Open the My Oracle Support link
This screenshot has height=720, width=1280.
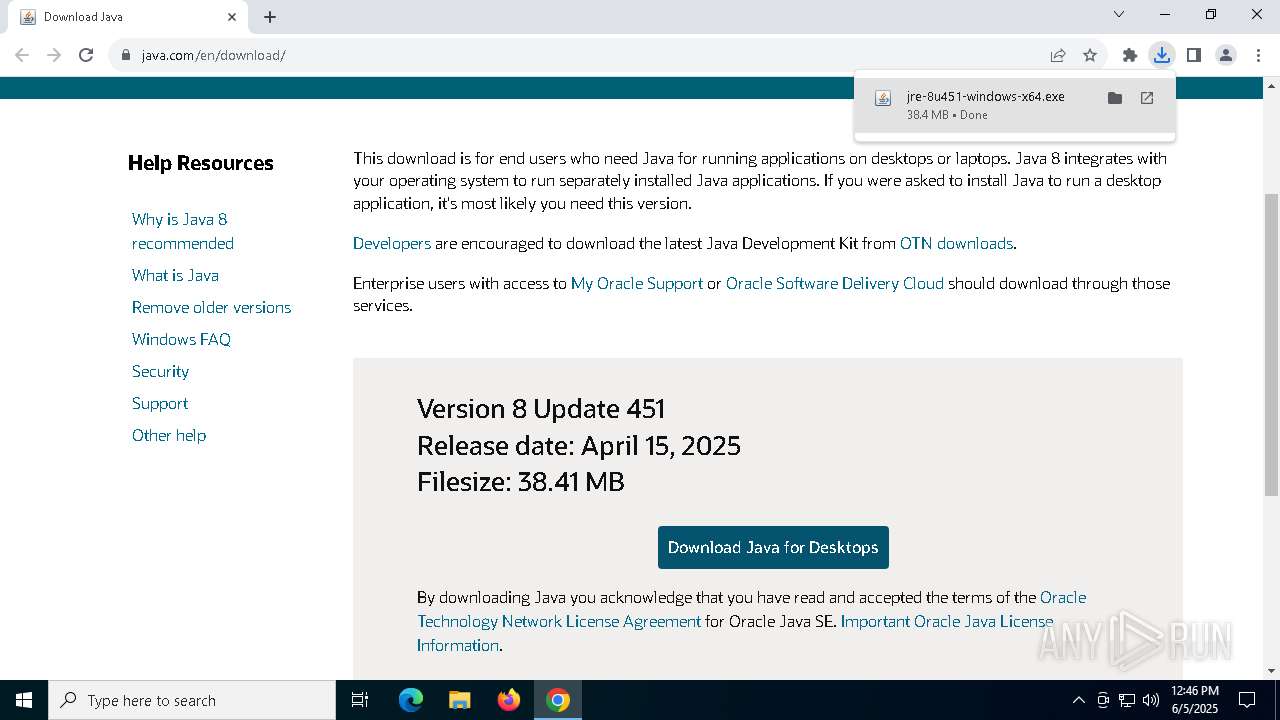click(637, 283)
